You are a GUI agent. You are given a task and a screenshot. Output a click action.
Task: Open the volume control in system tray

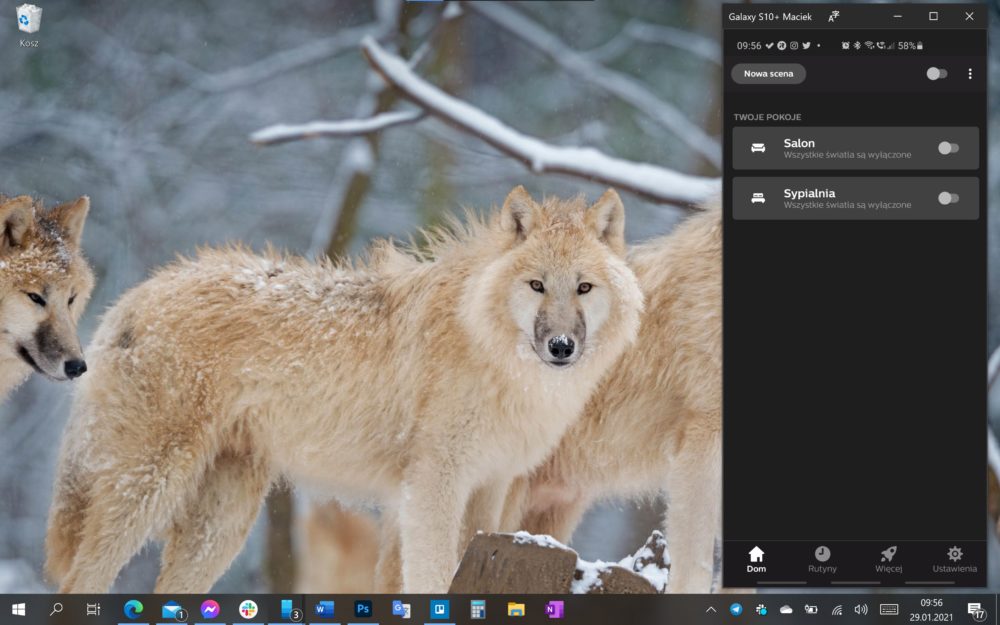click(x=861, y=610)
